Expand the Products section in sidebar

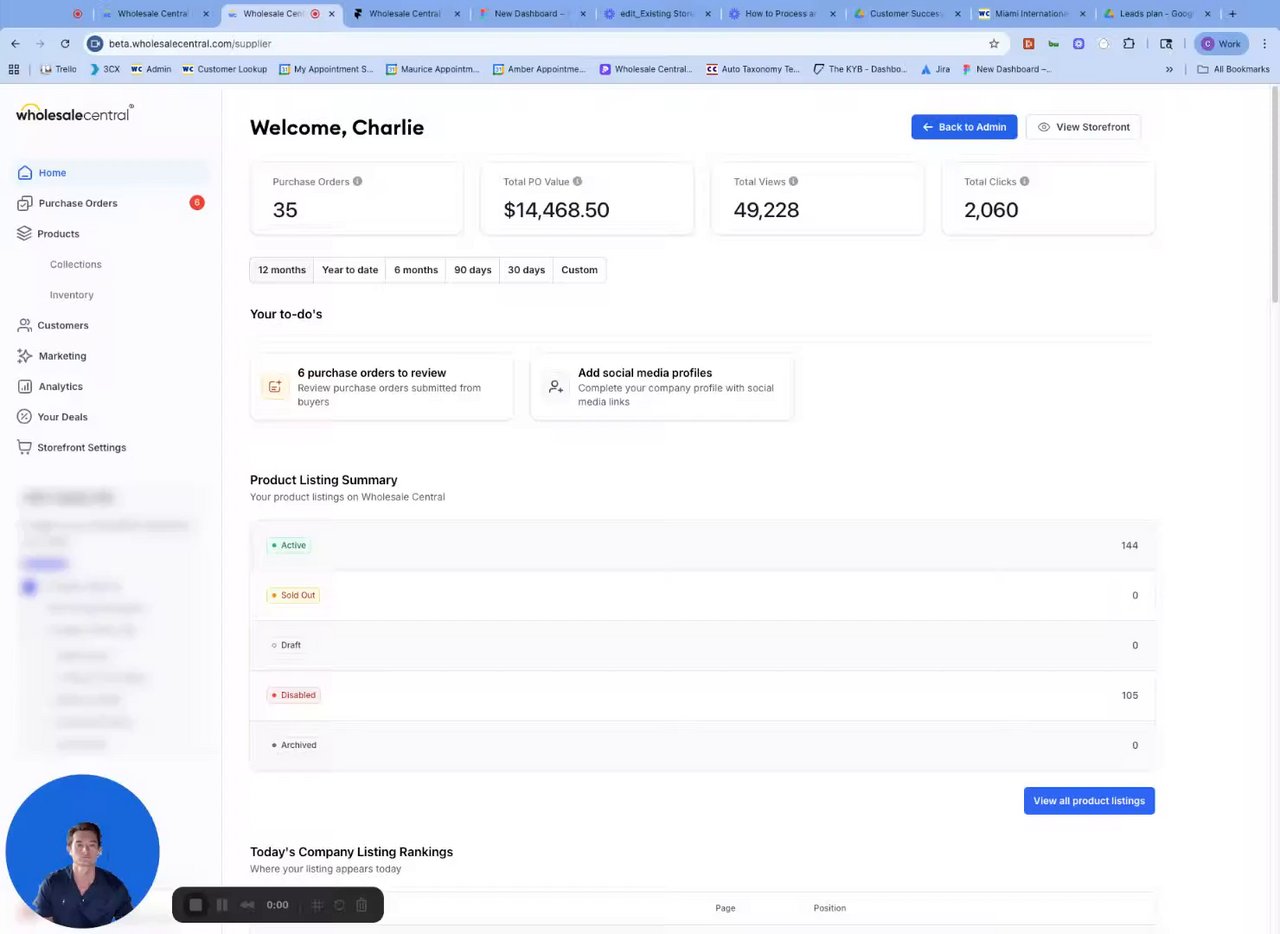[58, 234]
